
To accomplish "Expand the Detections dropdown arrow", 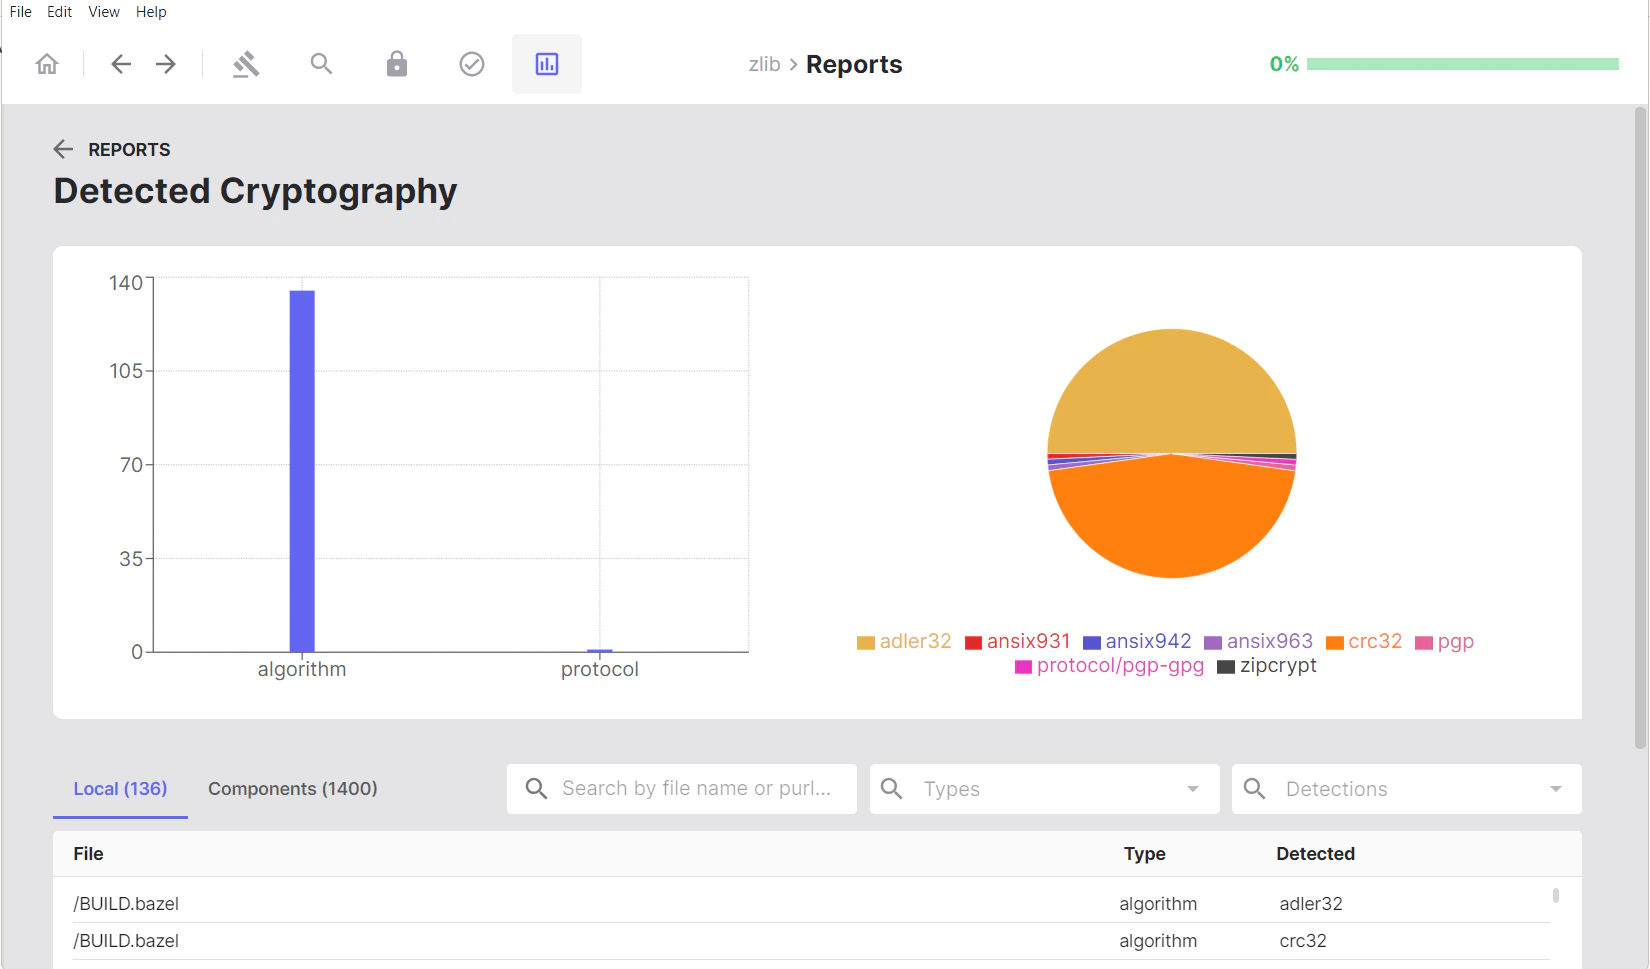I will pos(1556,789).
